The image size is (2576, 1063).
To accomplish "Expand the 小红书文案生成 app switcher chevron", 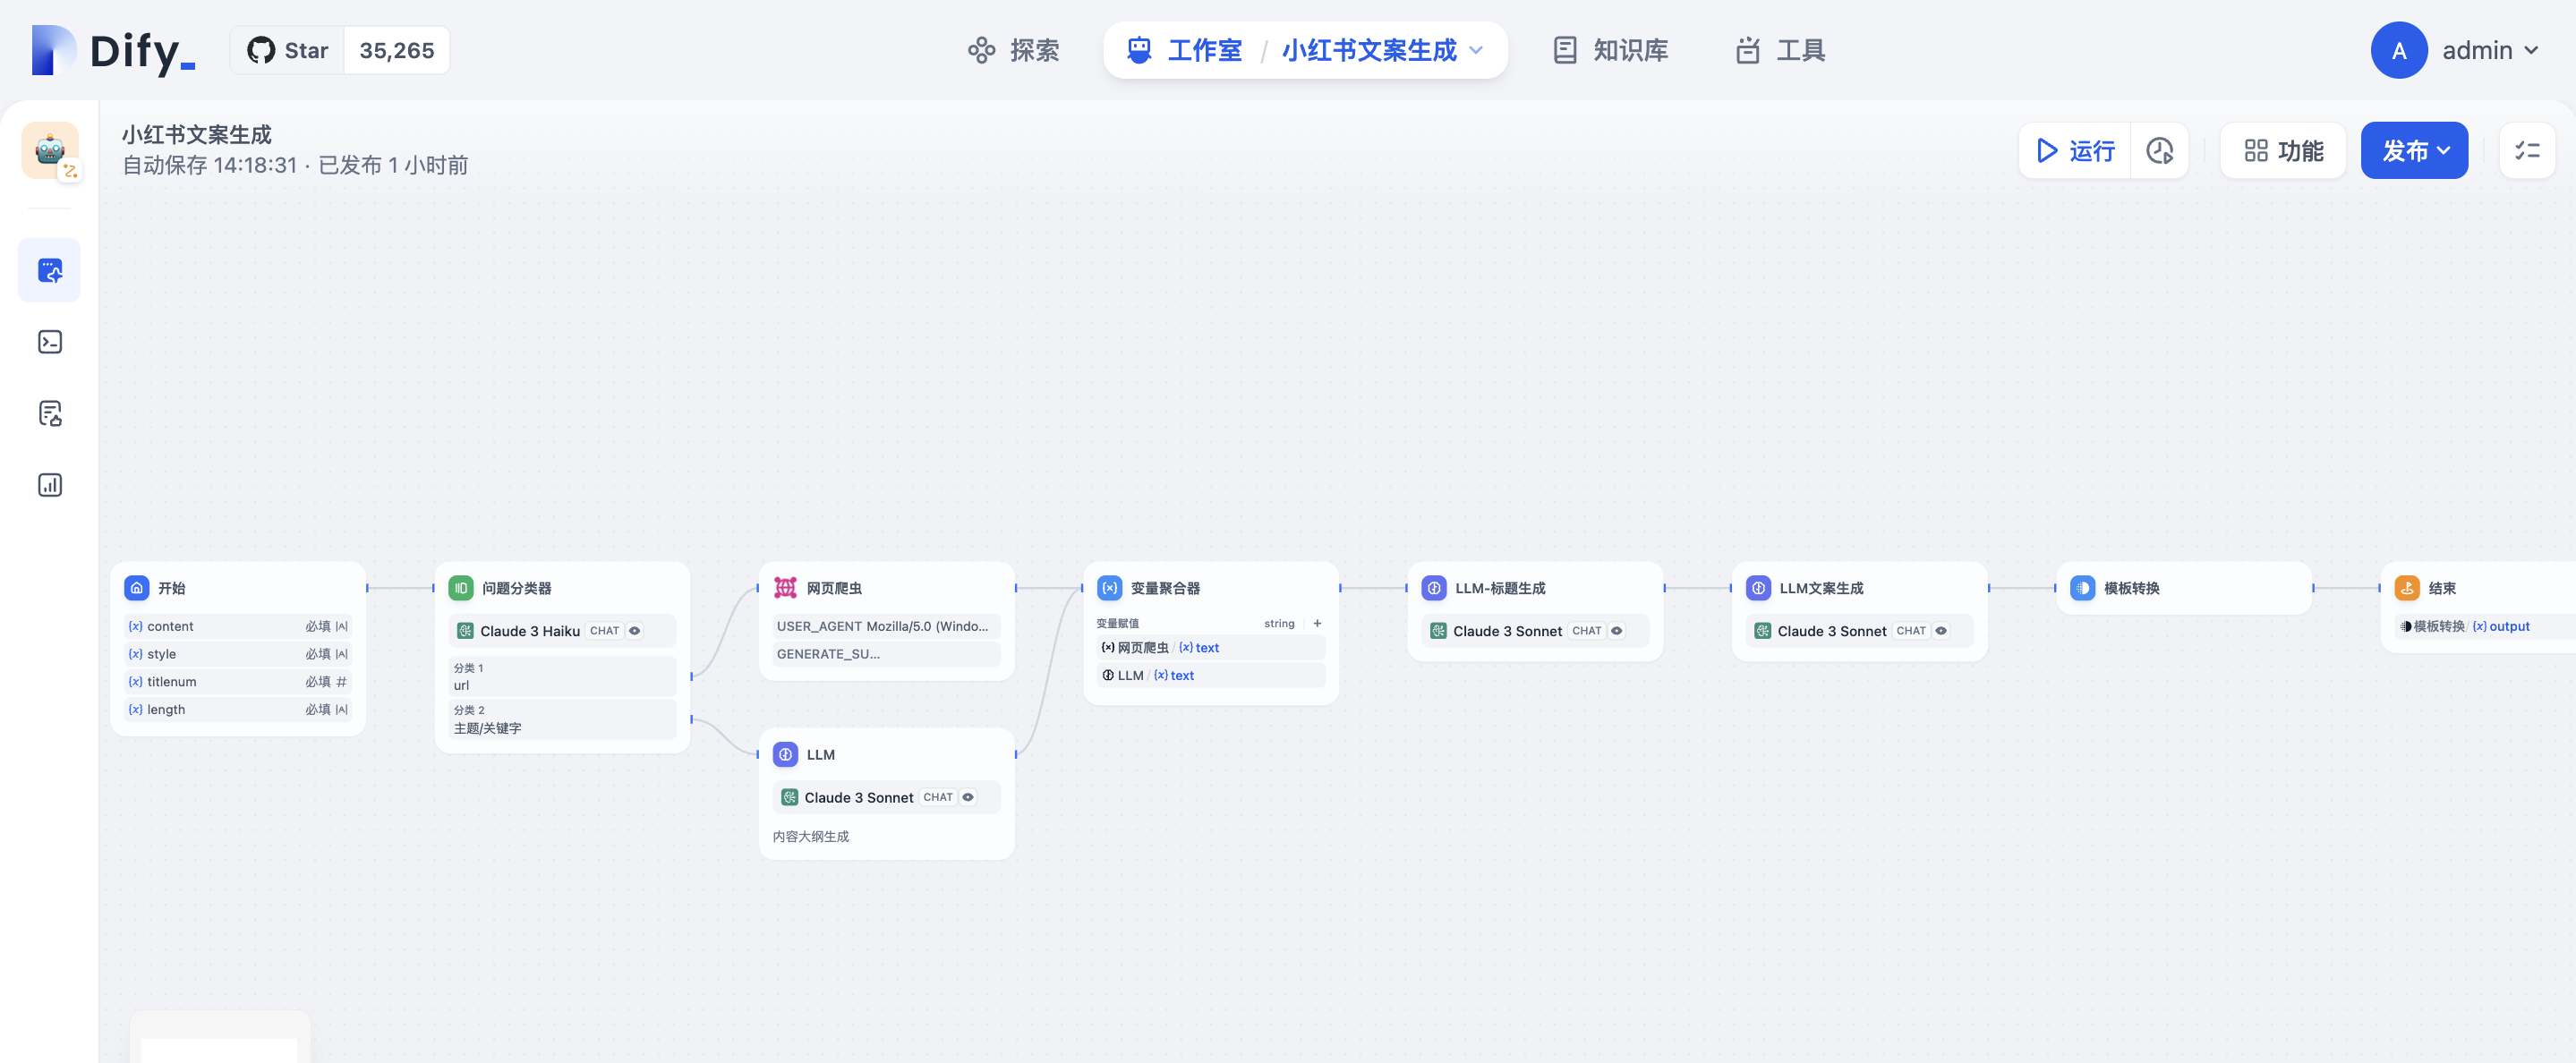I will (x=1476, y=50).
